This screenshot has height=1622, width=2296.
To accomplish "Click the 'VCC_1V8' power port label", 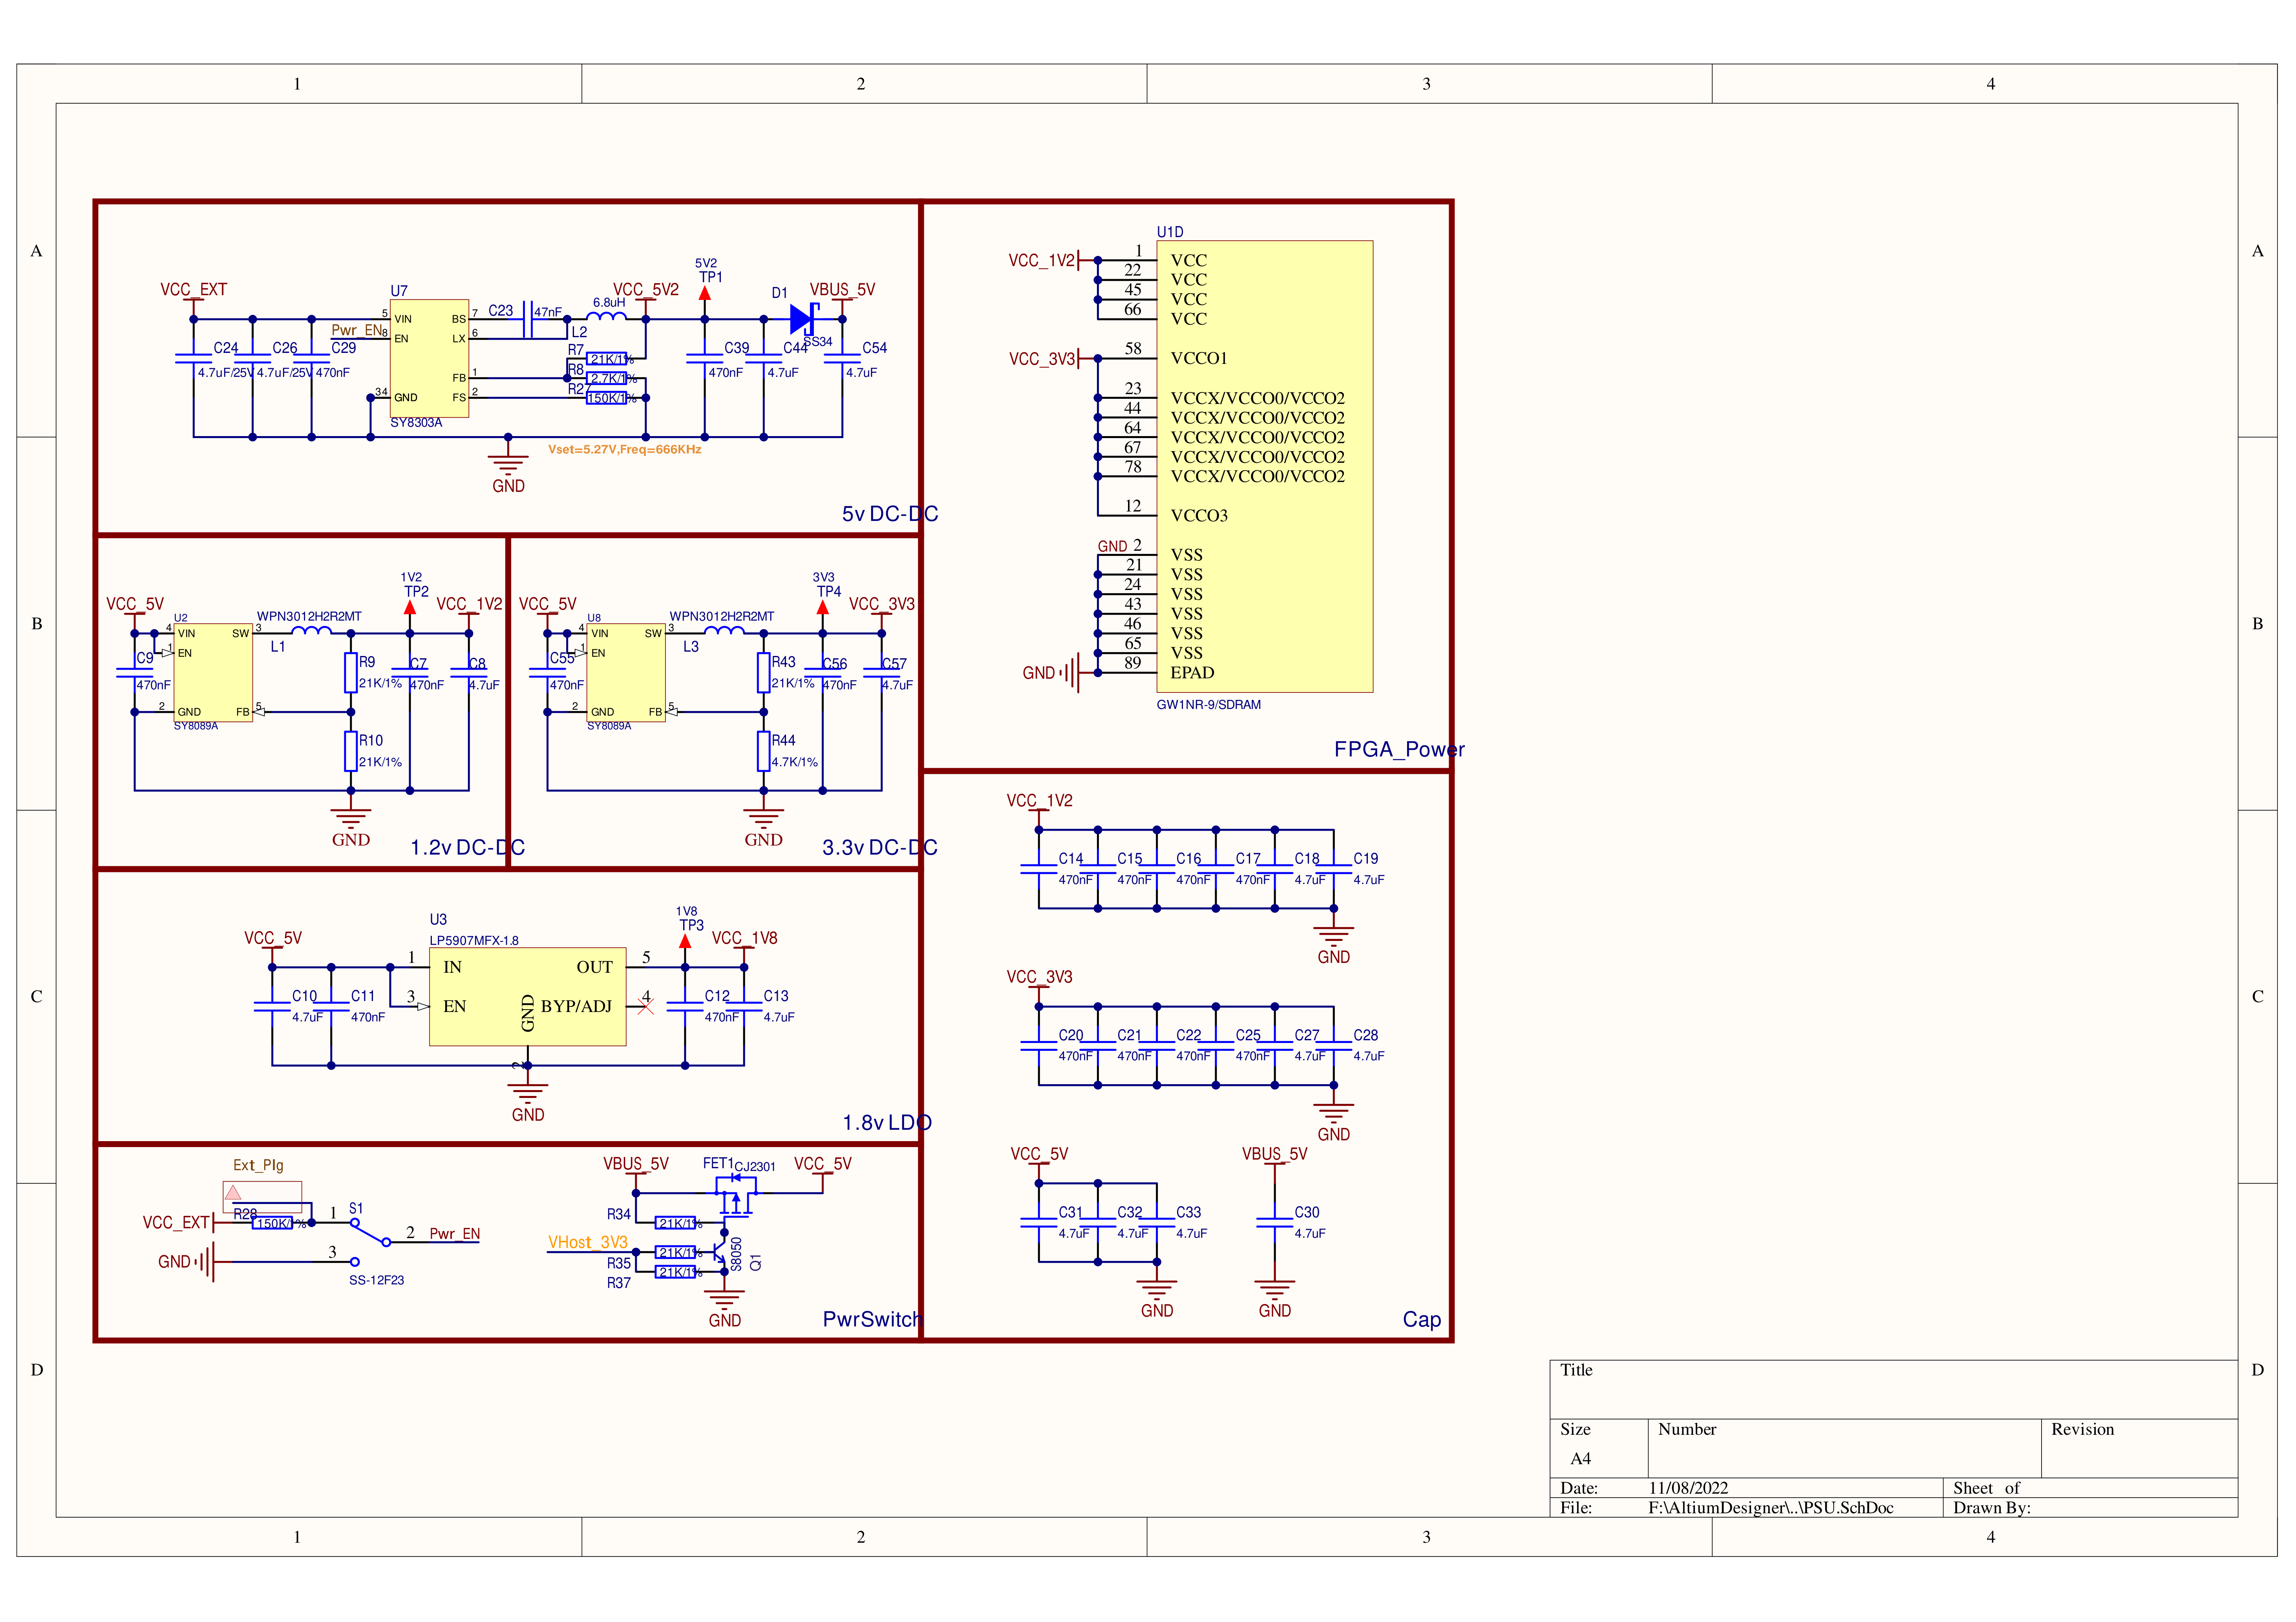I will click(x=745, y=939).
